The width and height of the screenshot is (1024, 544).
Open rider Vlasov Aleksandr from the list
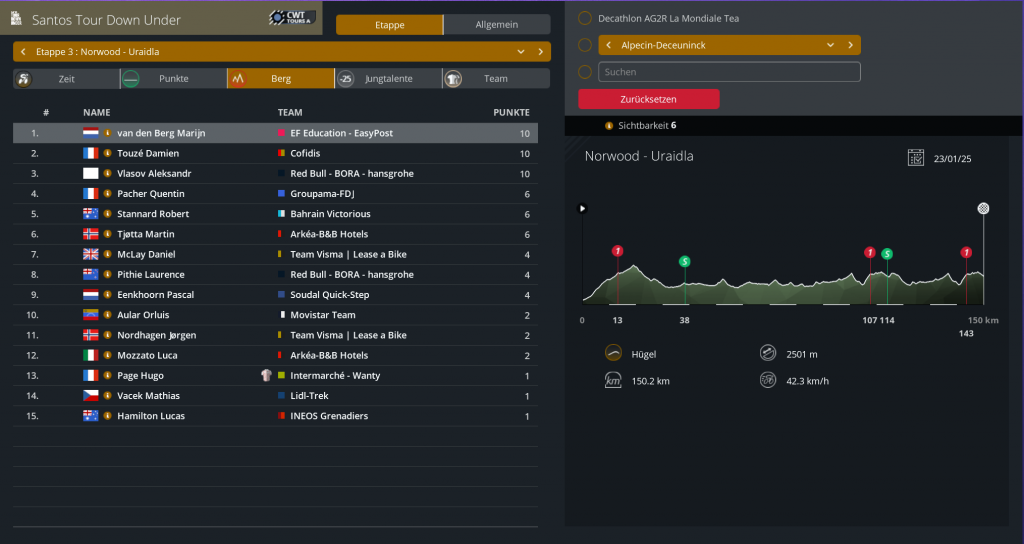pos(153,174)
